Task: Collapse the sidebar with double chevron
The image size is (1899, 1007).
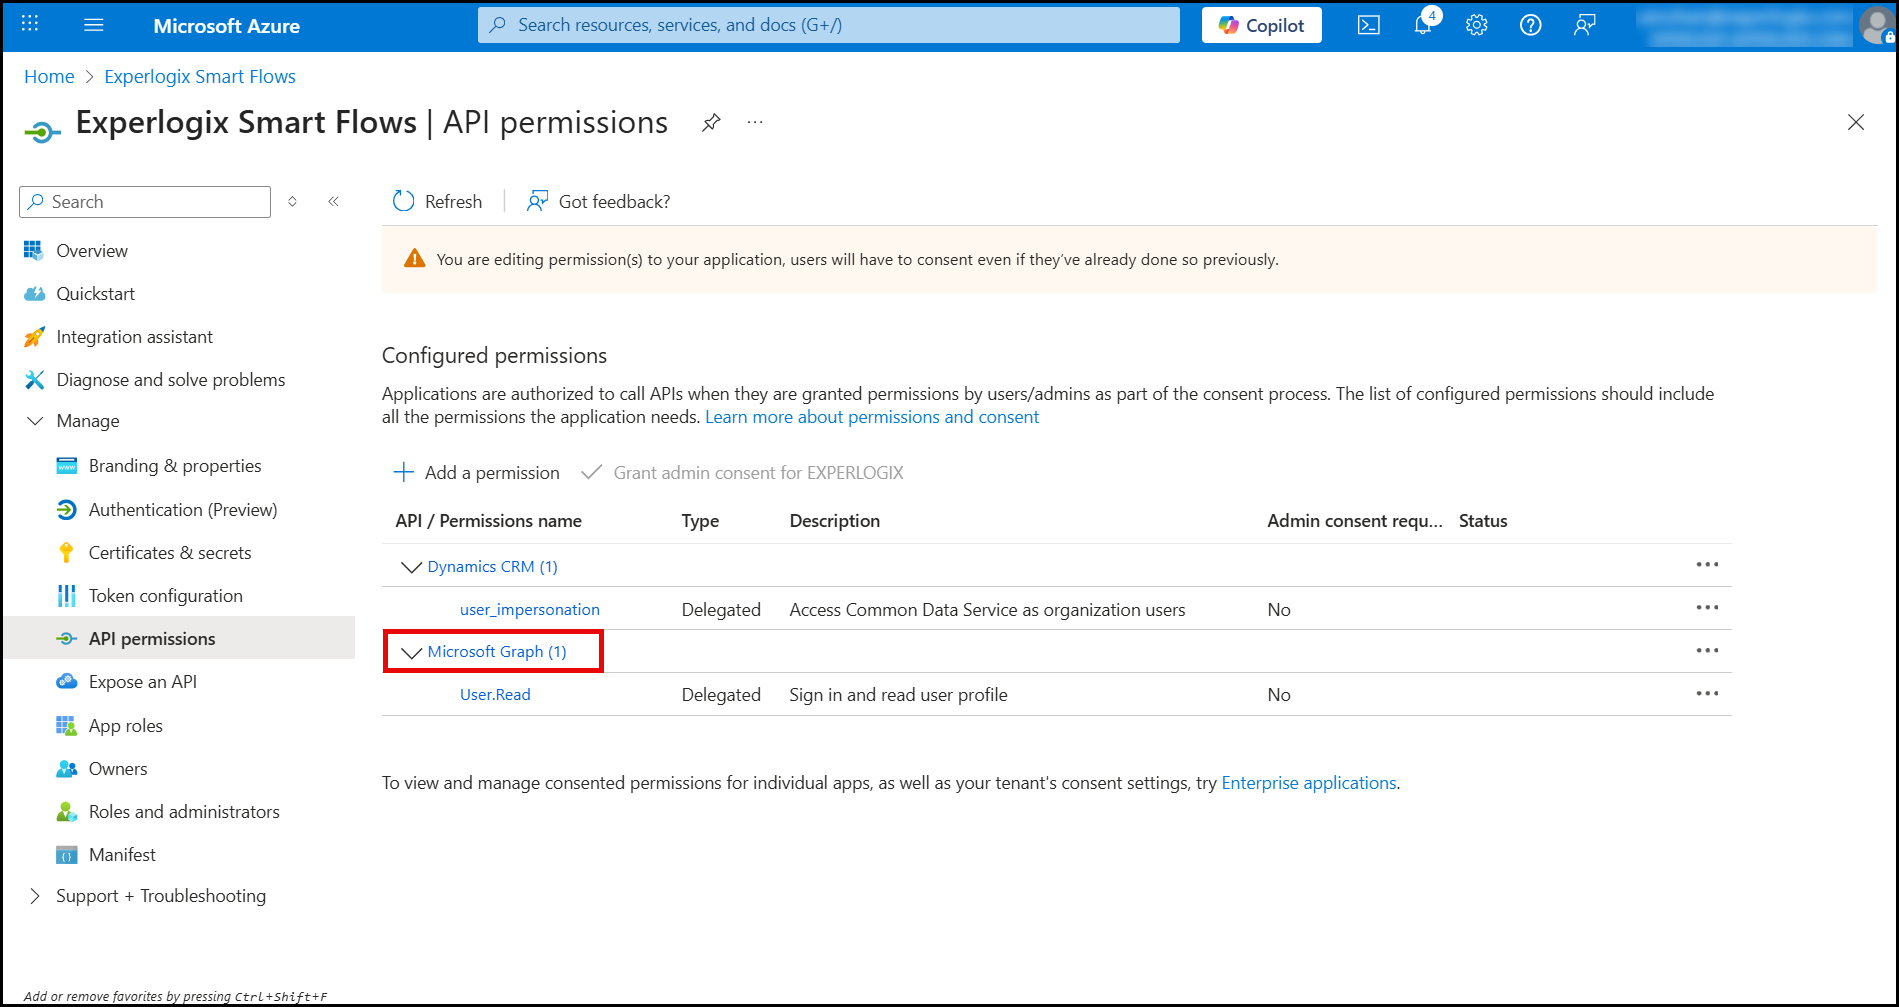Action: (x=334, y=202)
